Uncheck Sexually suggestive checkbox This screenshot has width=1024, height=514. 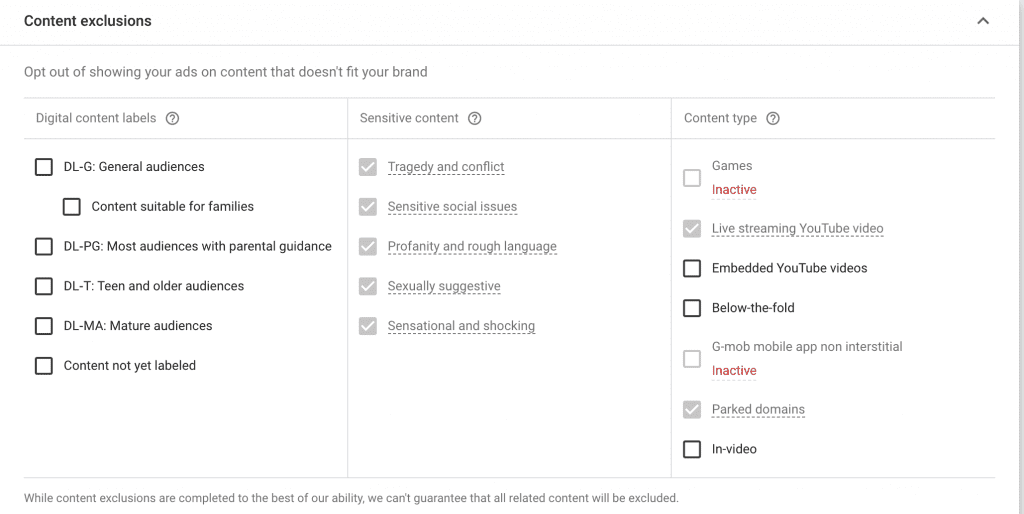click(x=368, y=286)
